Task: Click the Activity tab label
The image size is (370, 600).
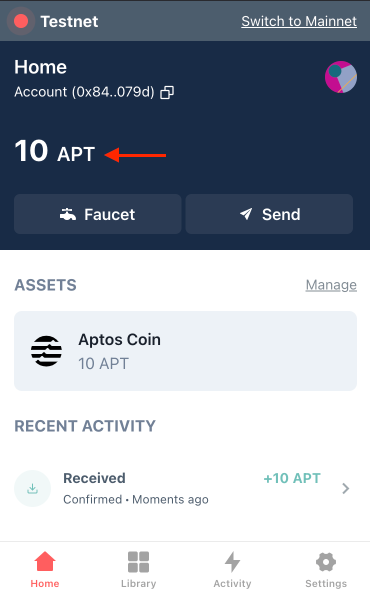Action: [232, 584]
